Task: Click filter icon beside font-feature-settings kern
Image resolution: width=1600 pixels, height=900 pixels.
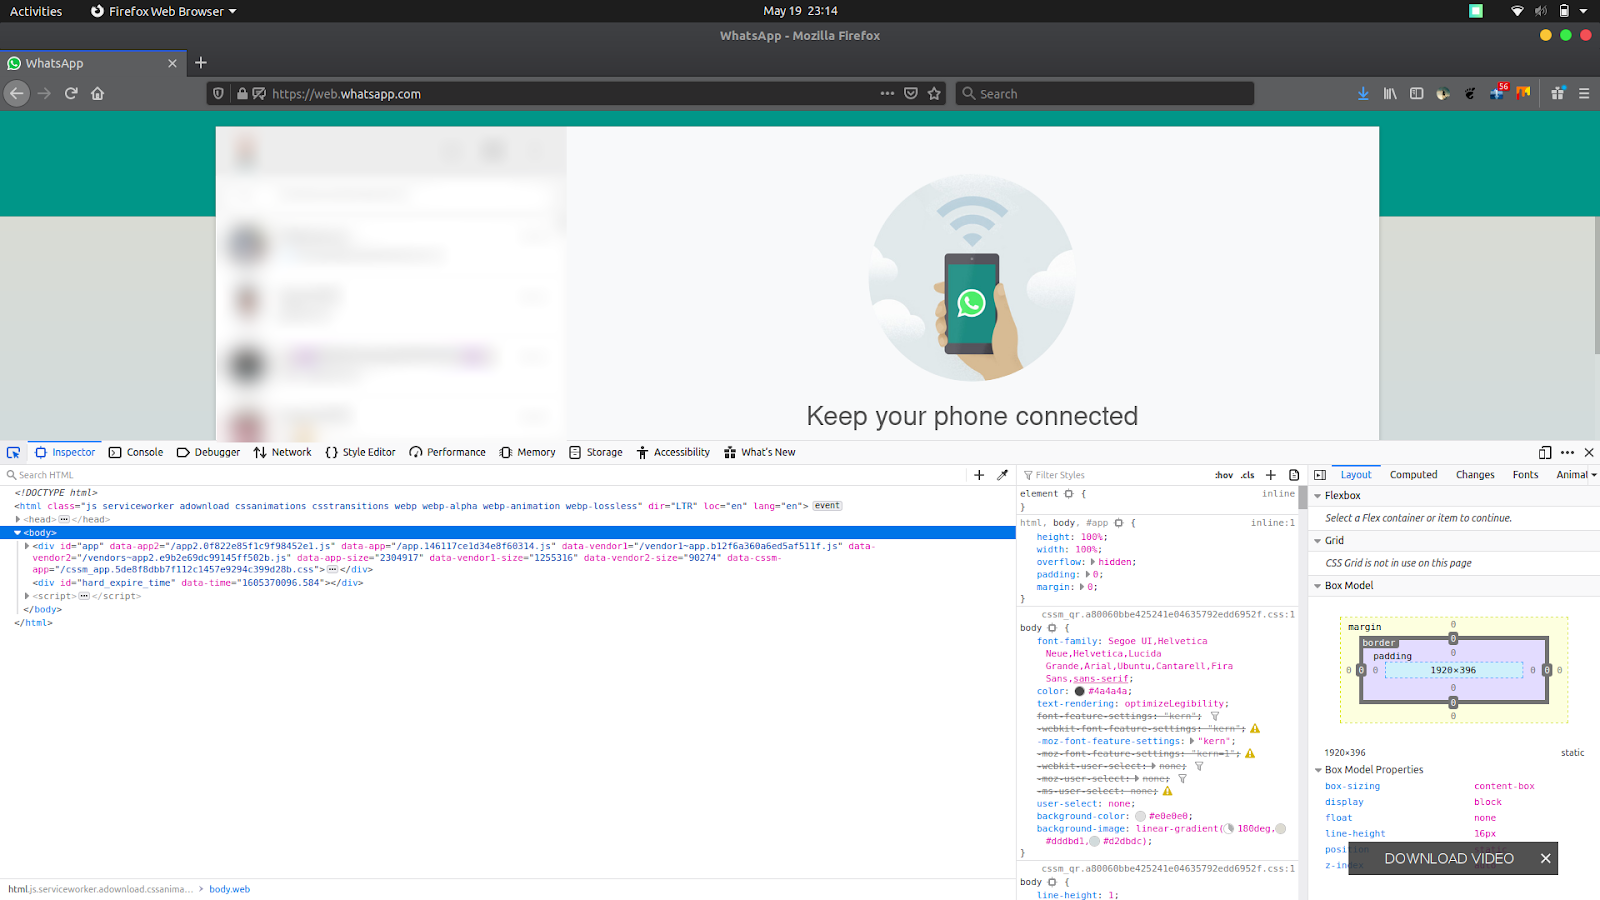Action: (x=1215, y=716)
